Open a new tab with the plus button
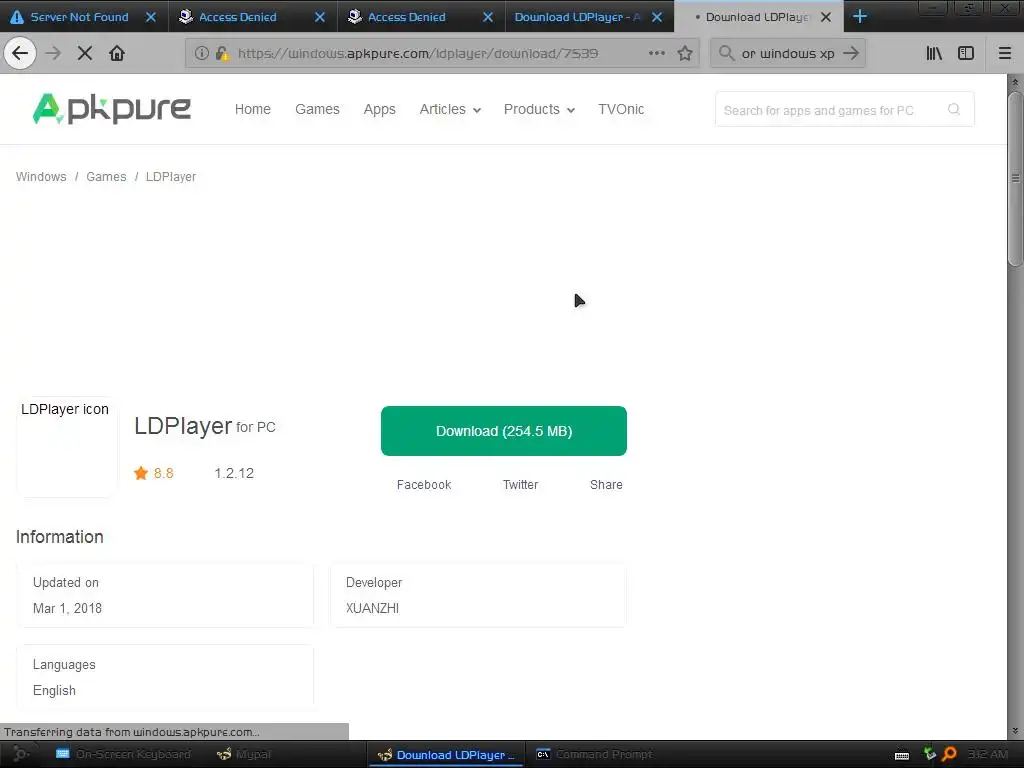 860,16
